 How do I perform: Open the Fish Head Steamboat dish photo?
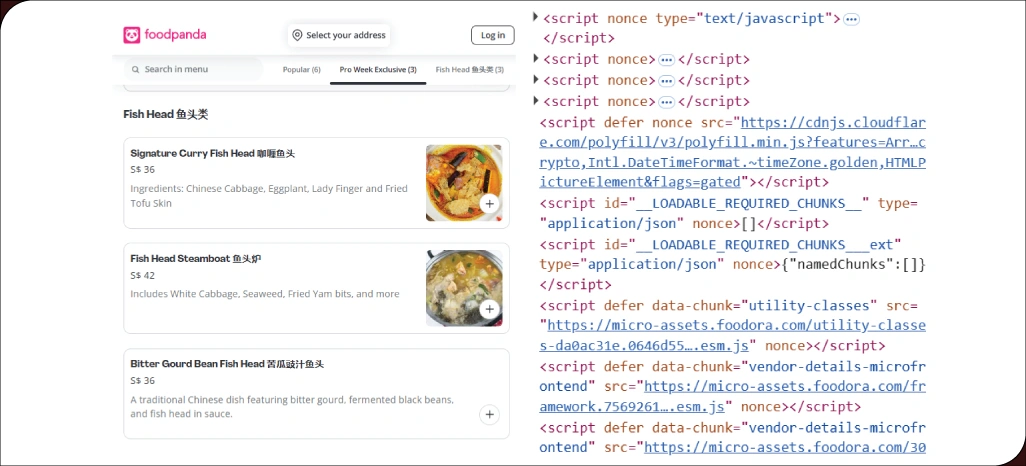click(x=463, y=287)
